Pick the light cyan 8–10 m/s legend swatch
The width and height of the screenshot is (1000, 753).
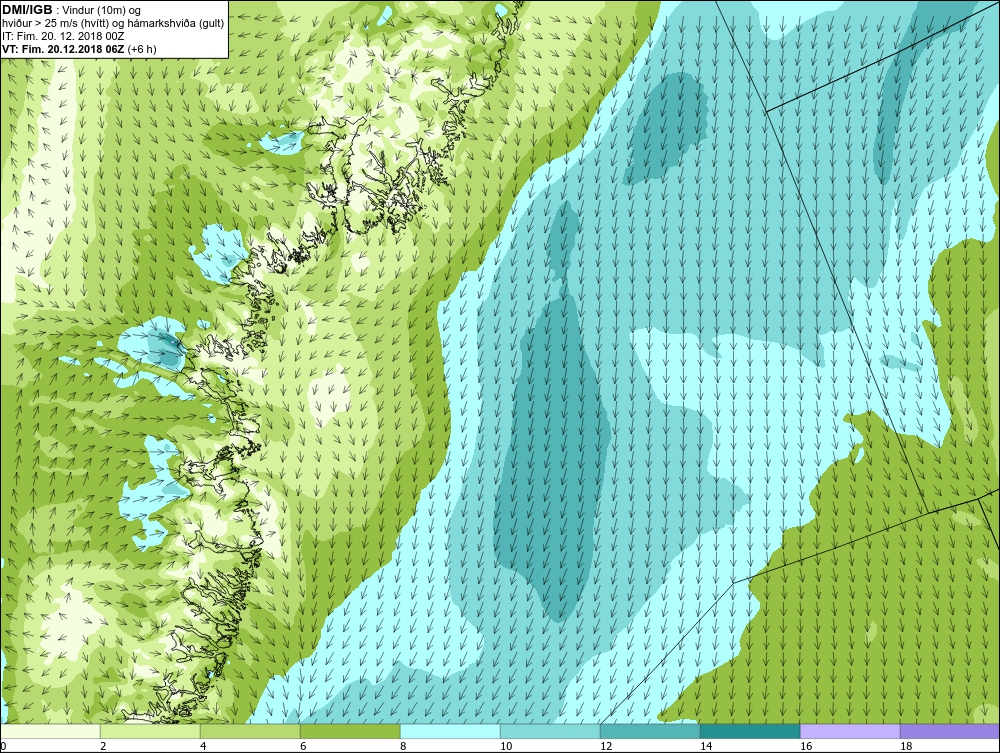click(450, 731)
